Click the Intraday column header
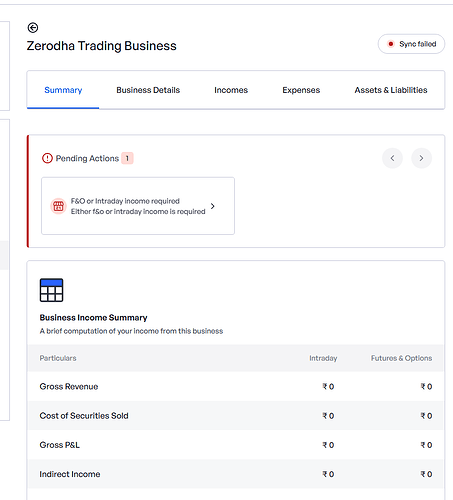The width and height of the screenshot is (453, 500). point(323,358)
